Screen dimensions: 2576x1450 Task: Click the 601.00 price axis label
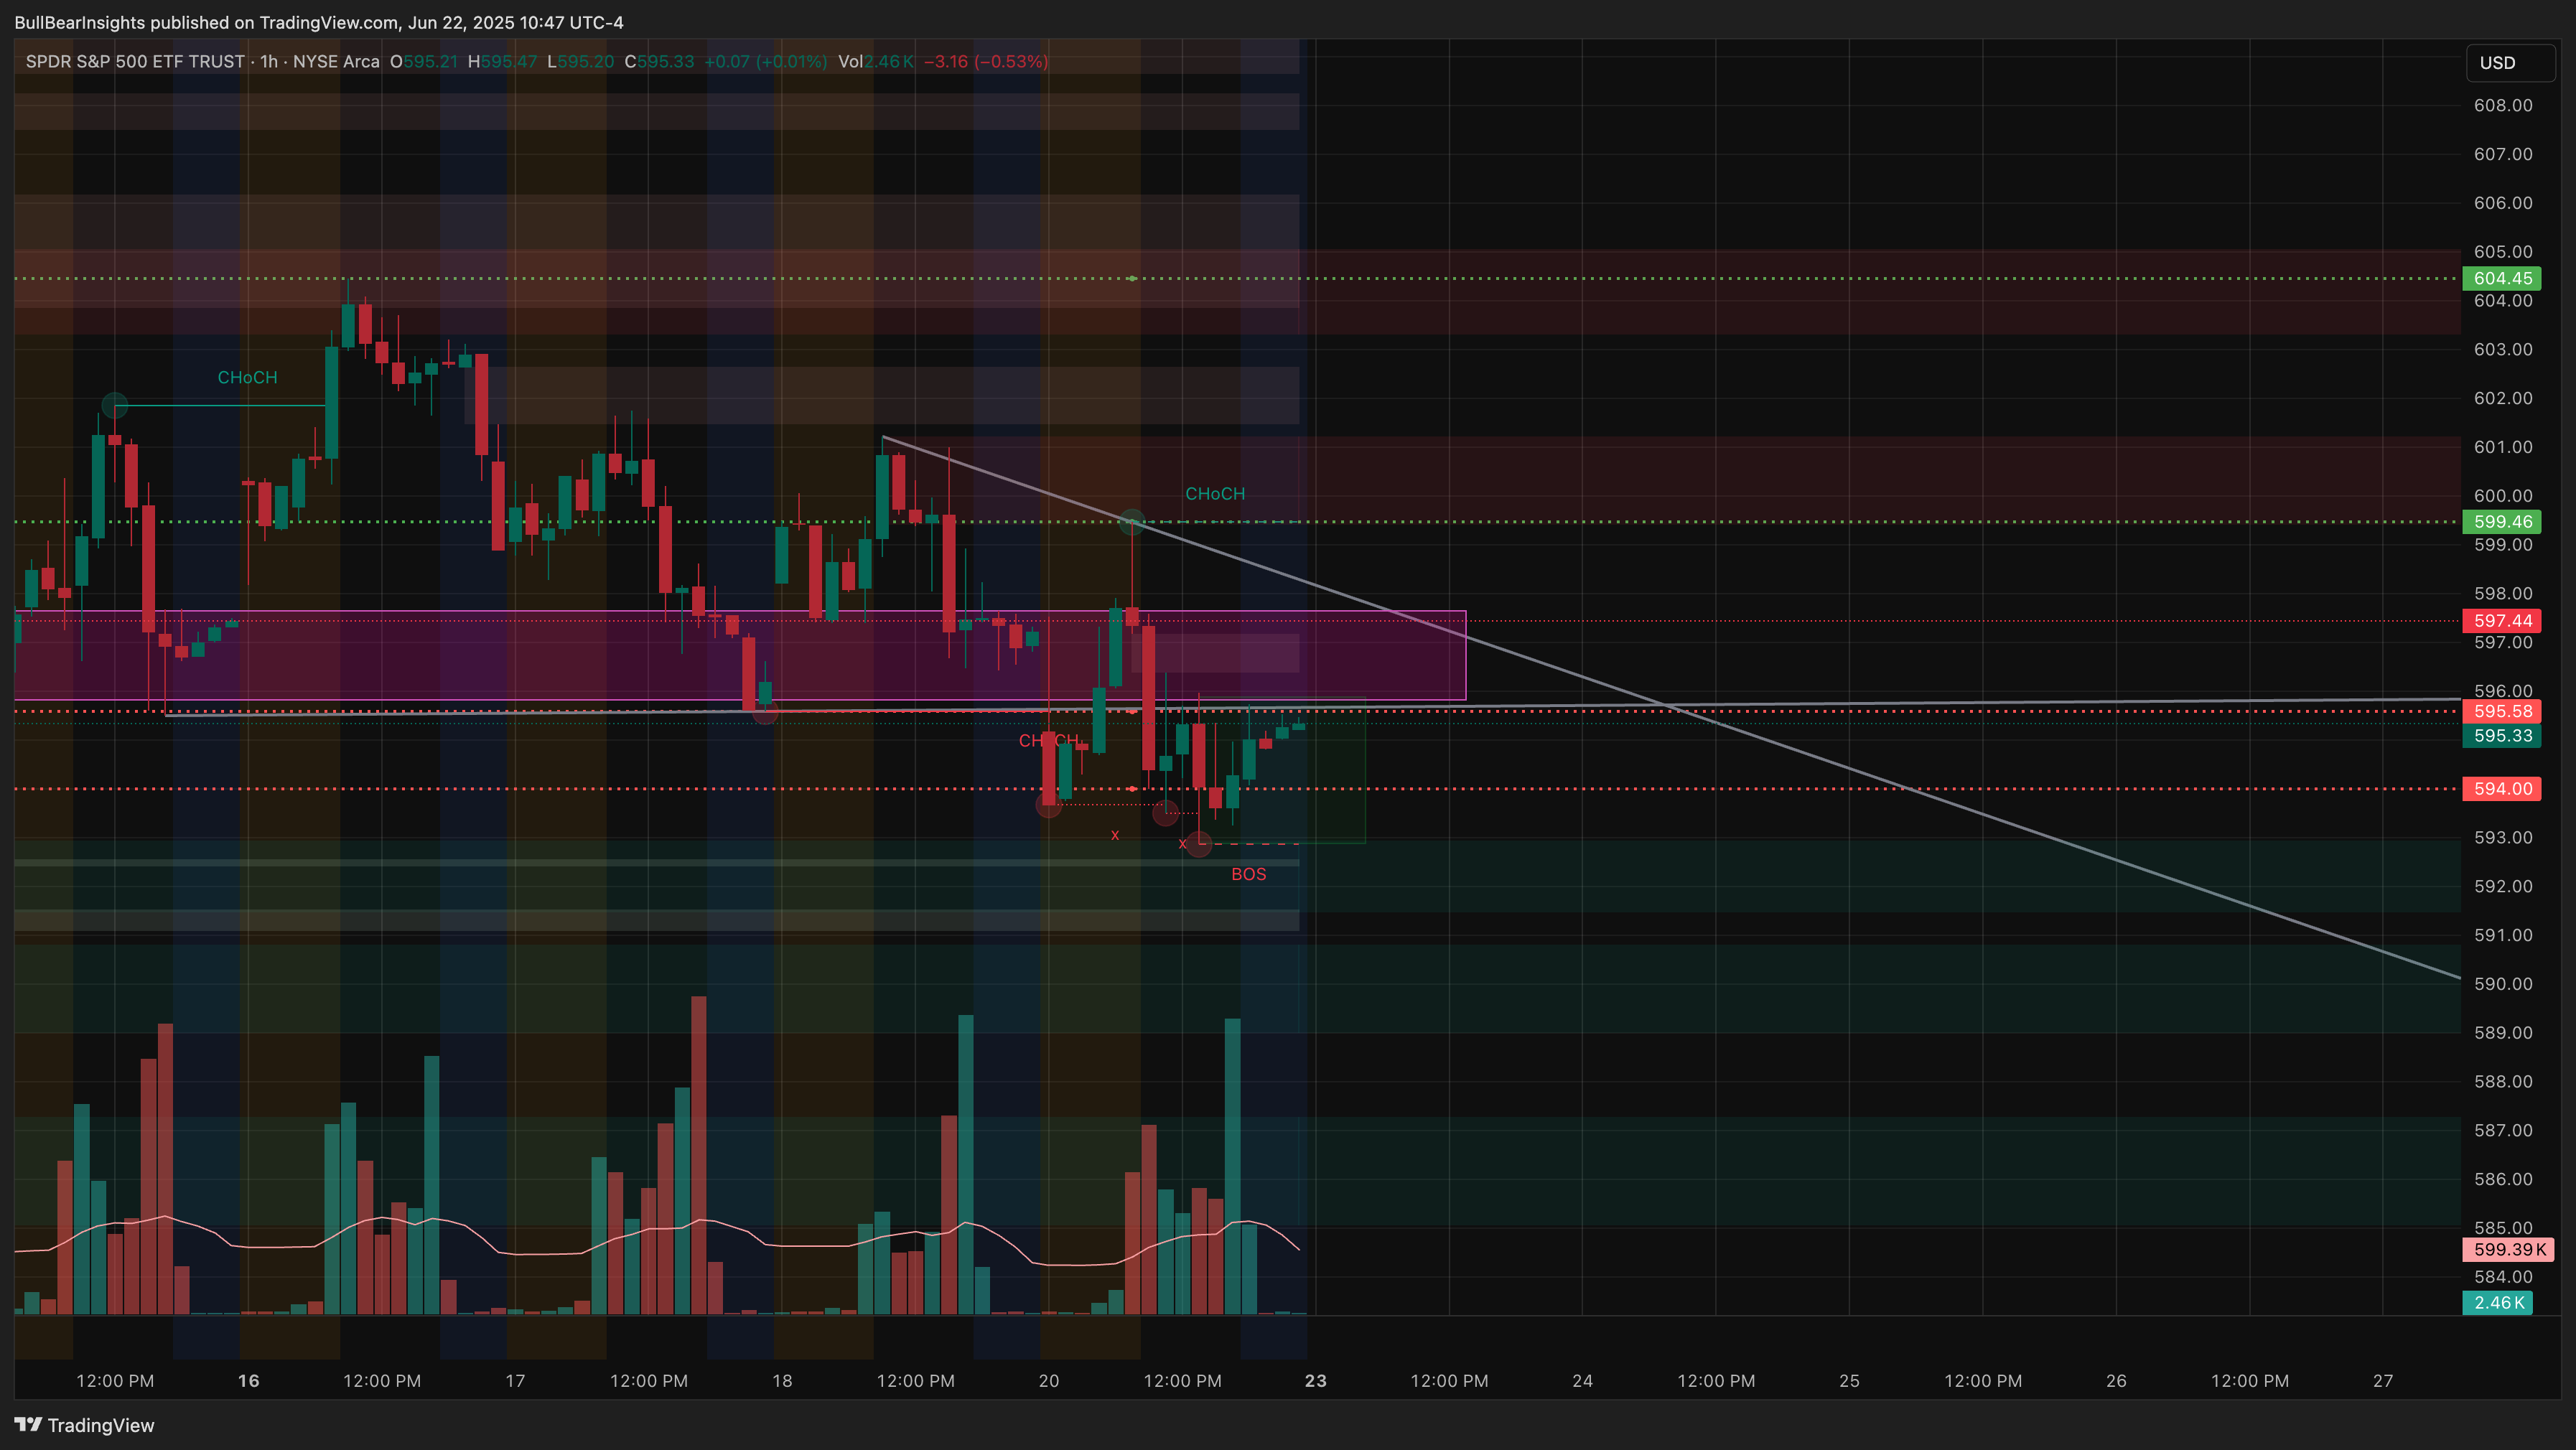point(2503,447)
